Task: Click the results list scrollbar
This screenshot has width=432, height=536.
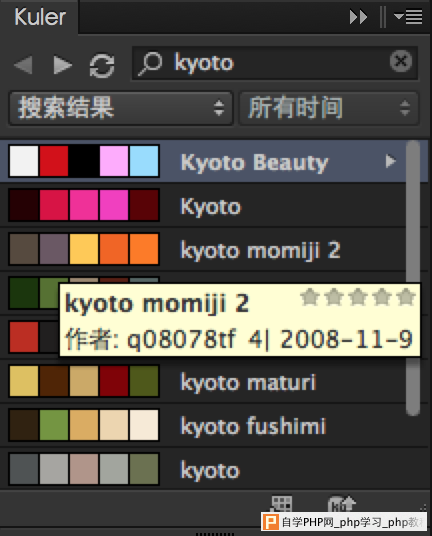Action: (x=413, y=278)
